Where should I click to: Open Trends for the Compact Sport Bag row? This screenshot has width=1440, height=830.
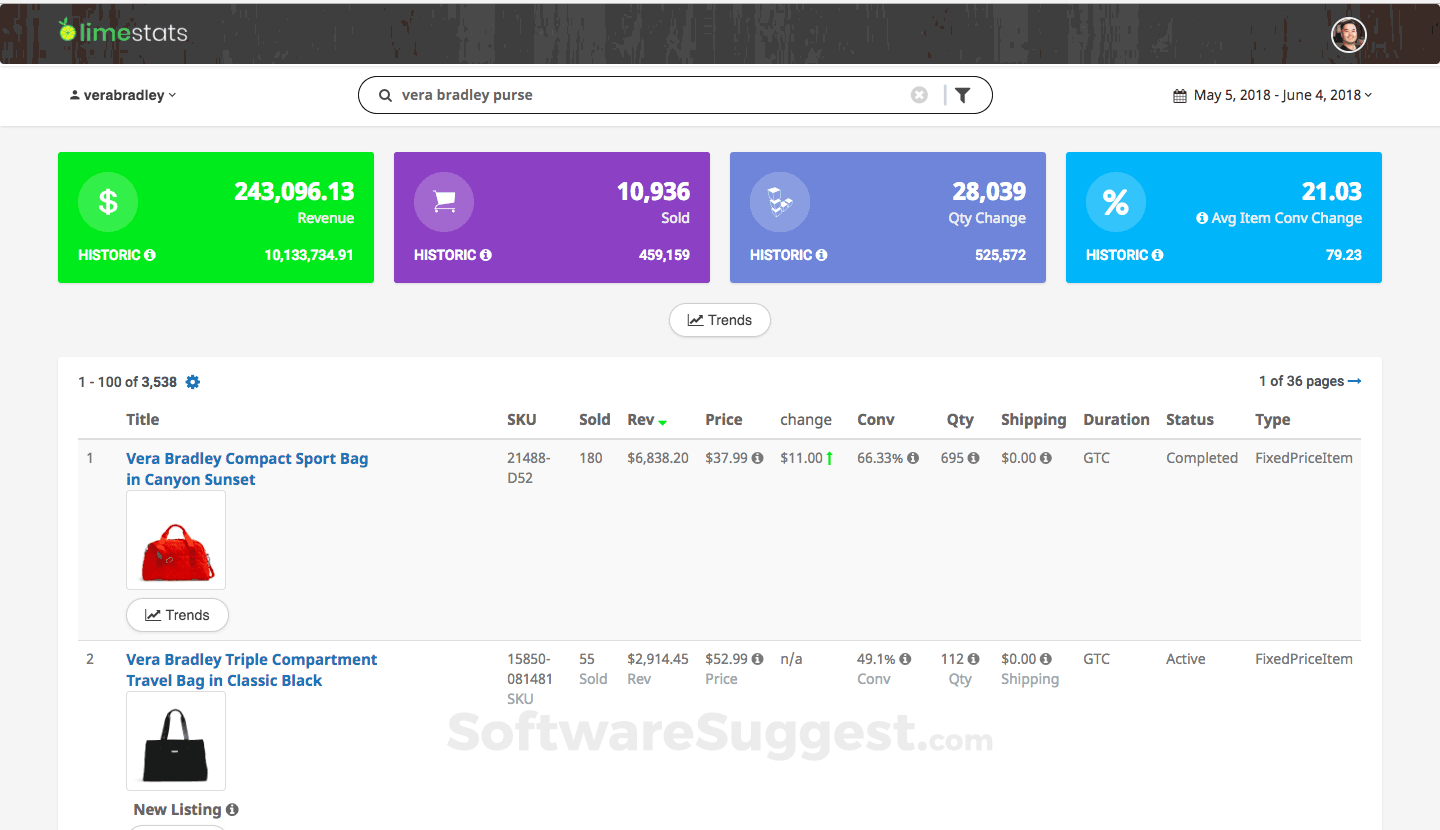click(x=177, y=615)
